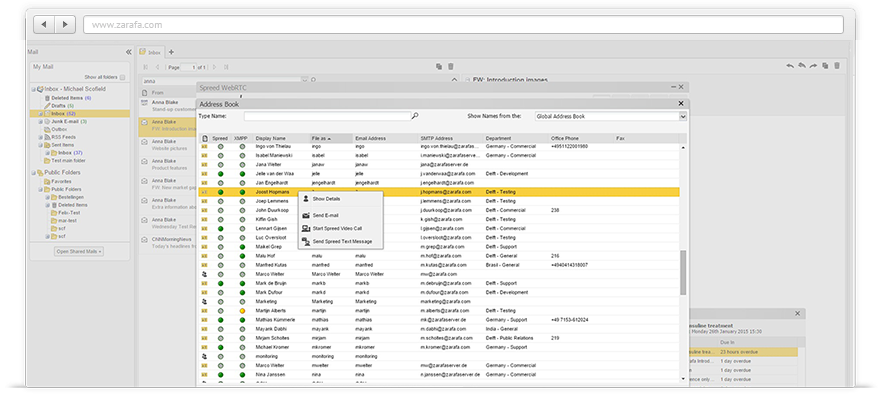Click the magnifier search icon in Address Book
This screenshot has height=394, width=884.
pos(416,116)
